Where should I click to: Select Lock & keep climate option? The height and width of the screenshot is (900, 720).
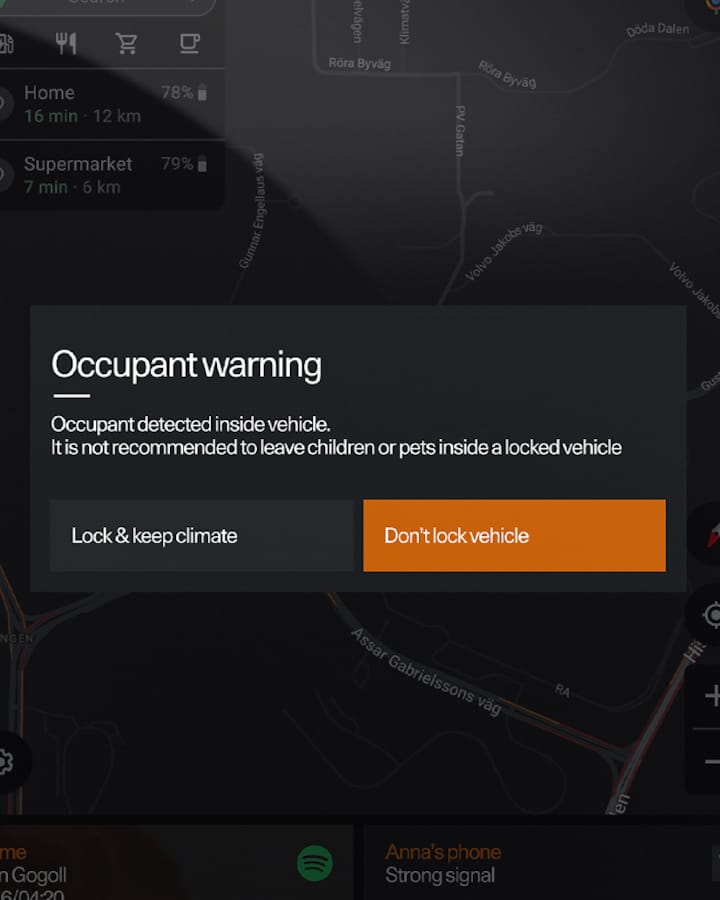click(202, 535)
